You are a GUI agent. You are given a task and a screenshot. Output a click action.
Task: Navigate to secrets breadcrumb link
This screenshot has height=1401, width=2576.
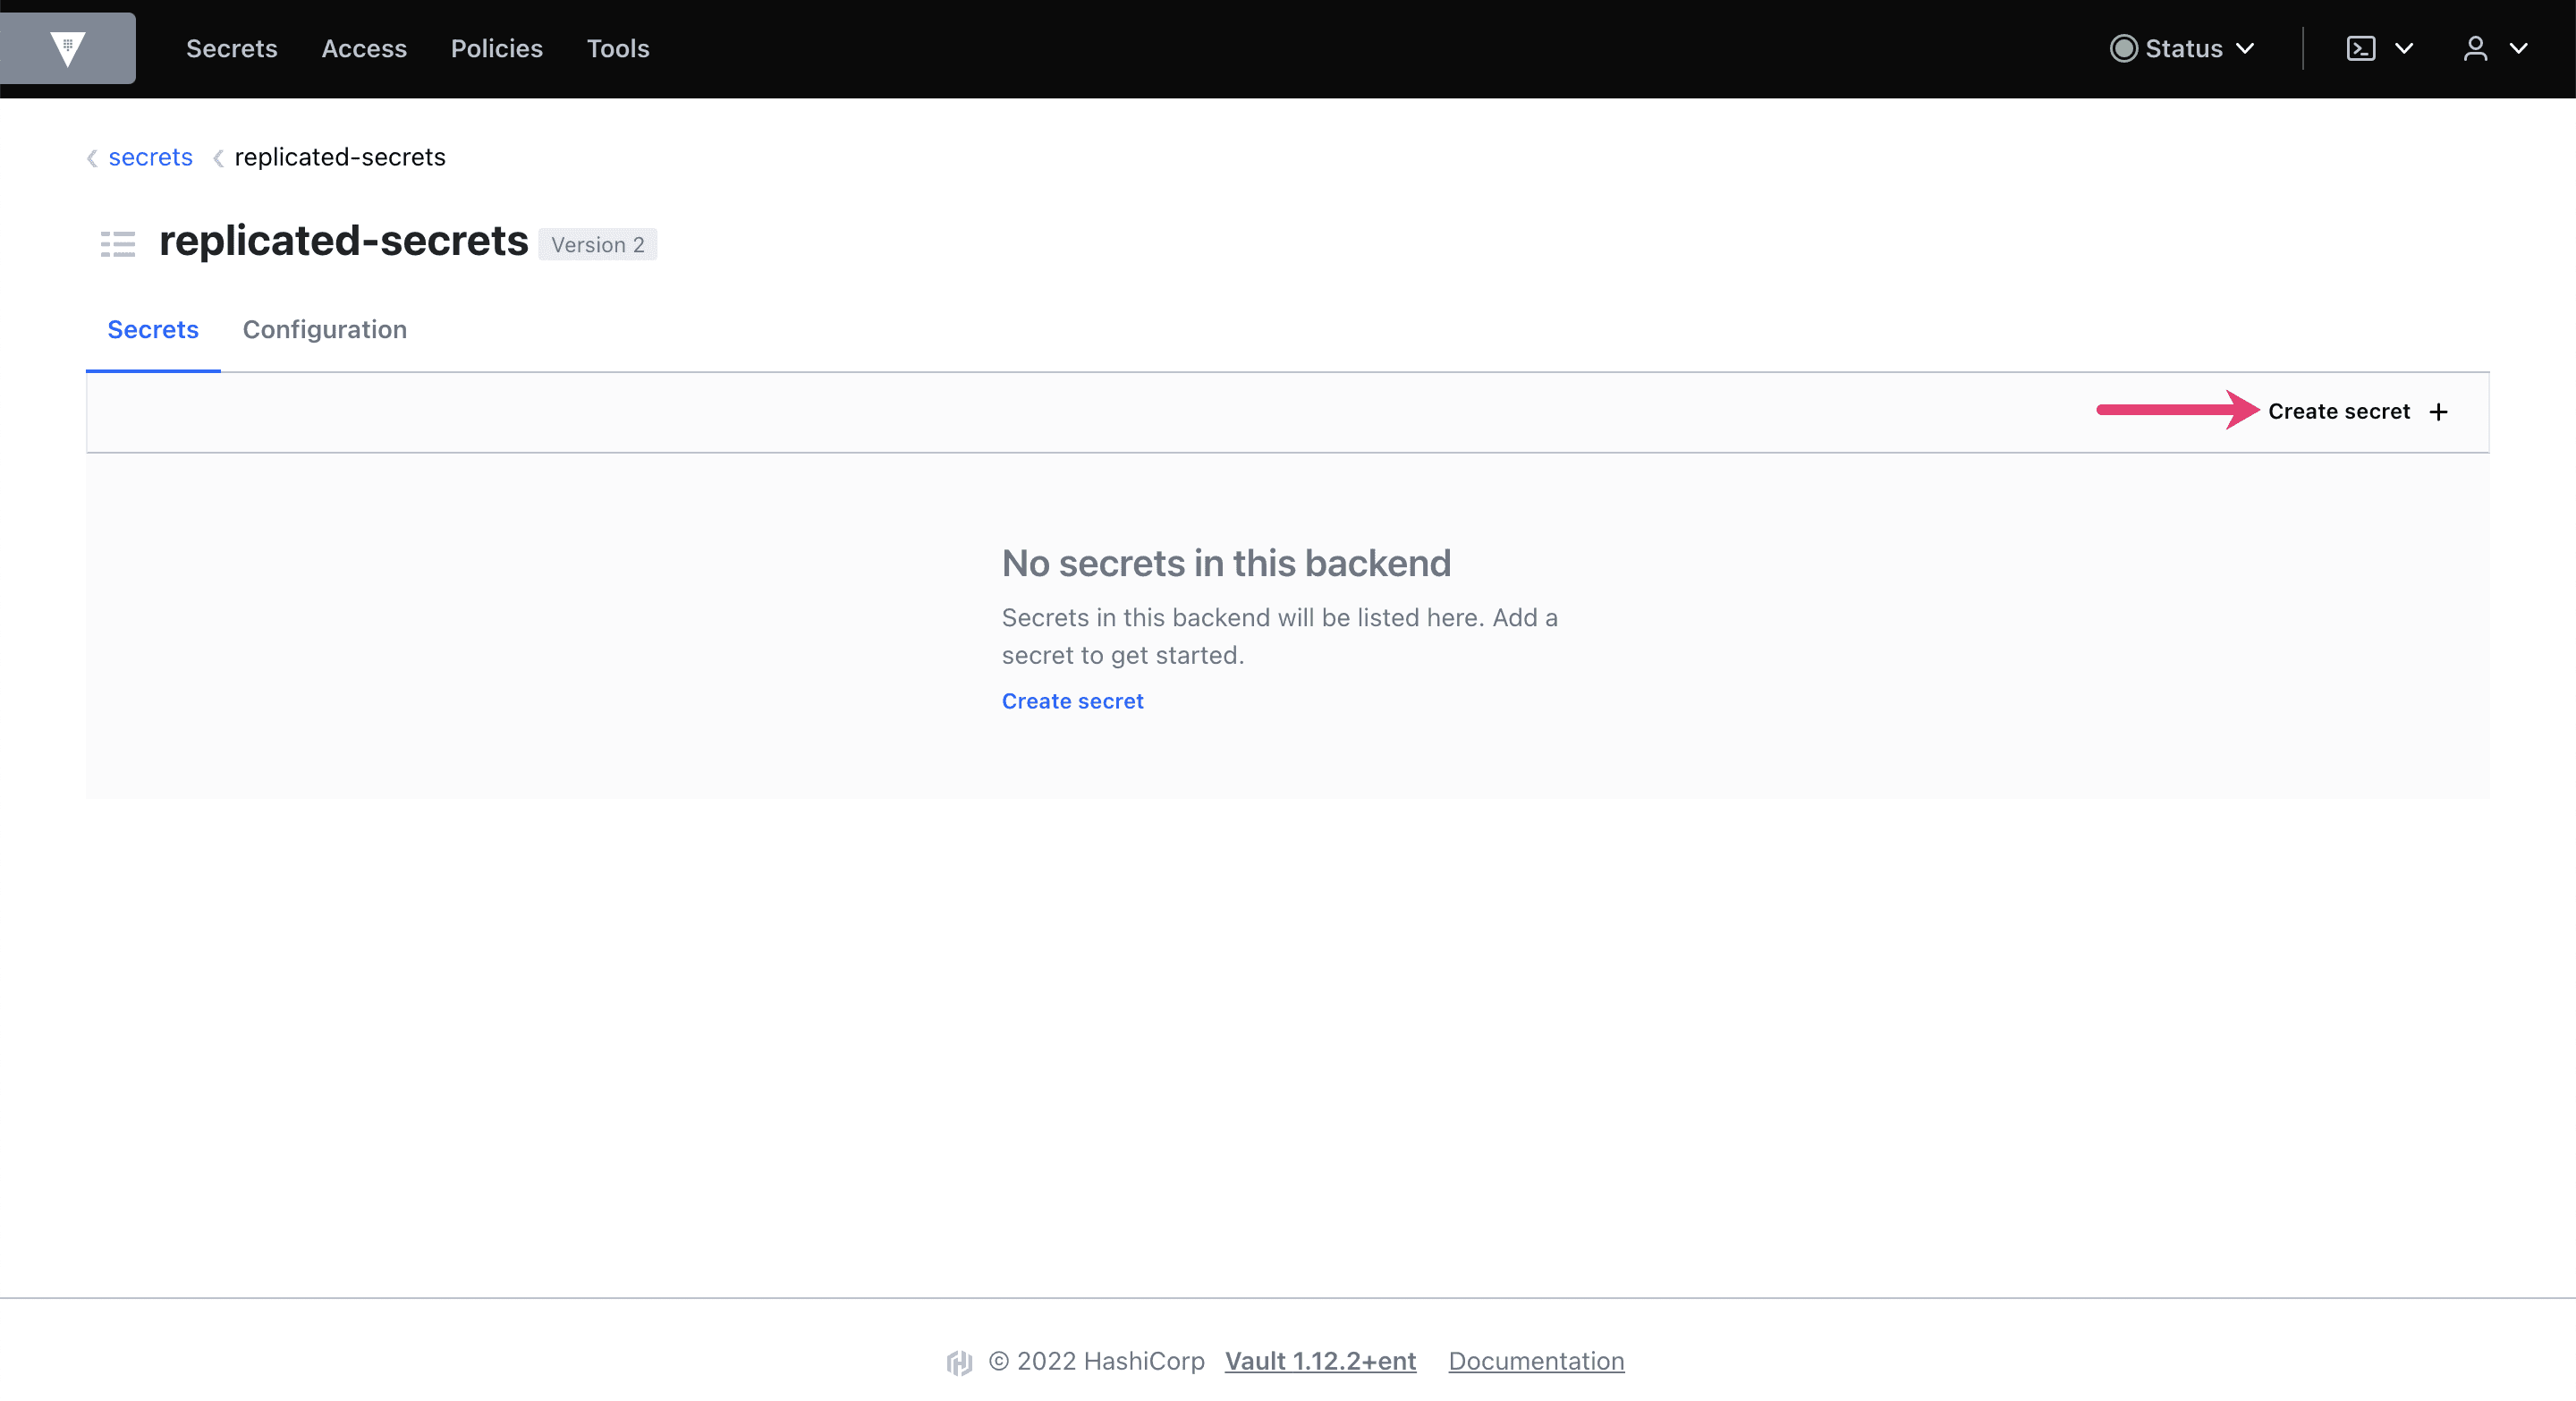[150, 157]
